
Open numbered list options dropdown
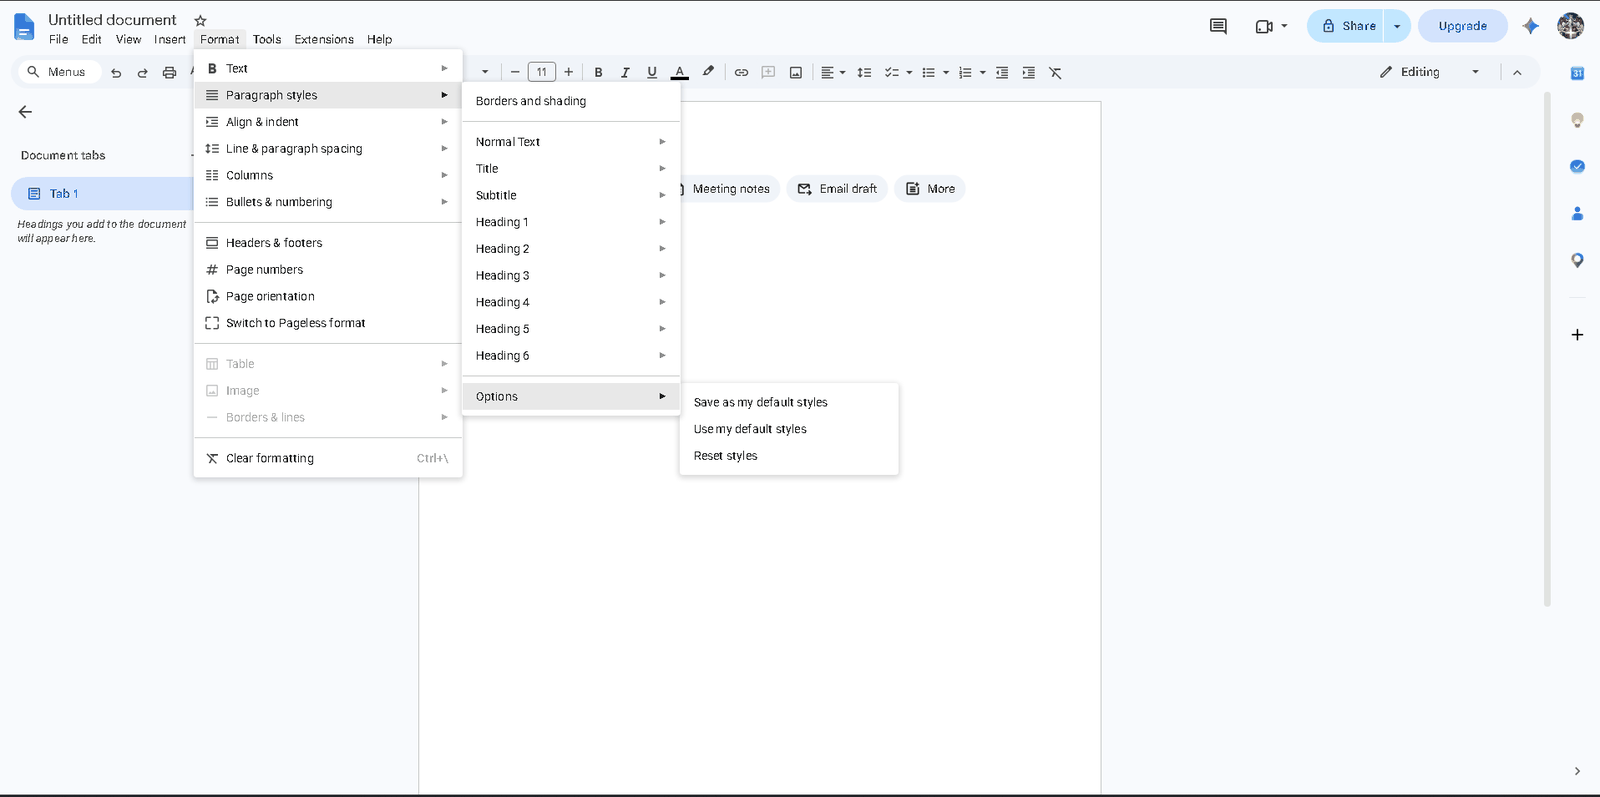pyautogui.click(x=983, y=72)
